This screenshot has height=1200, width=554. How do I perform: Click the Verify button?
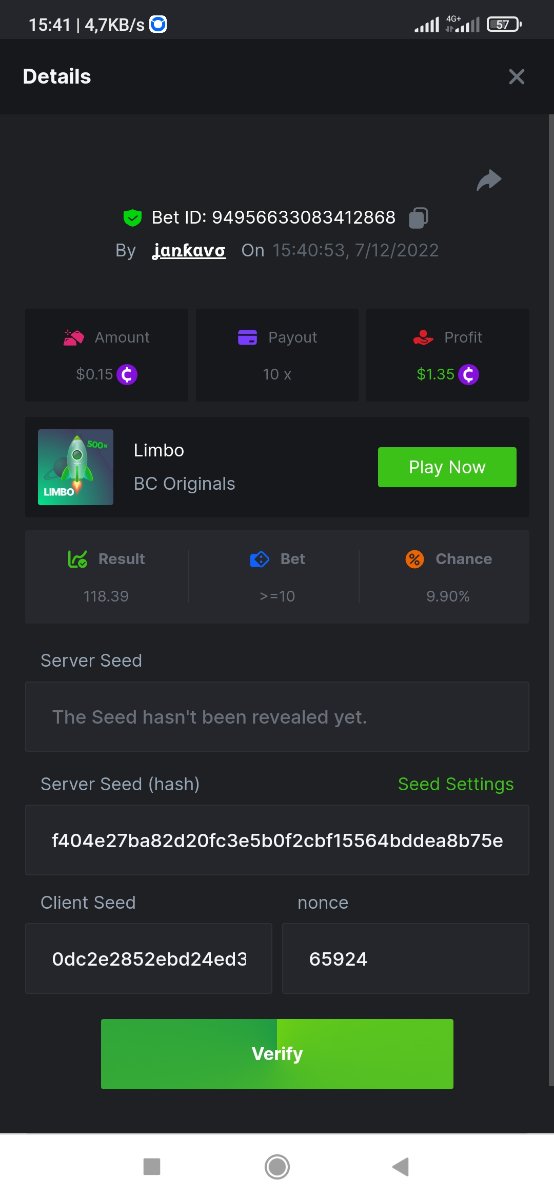pos(277,1054)
